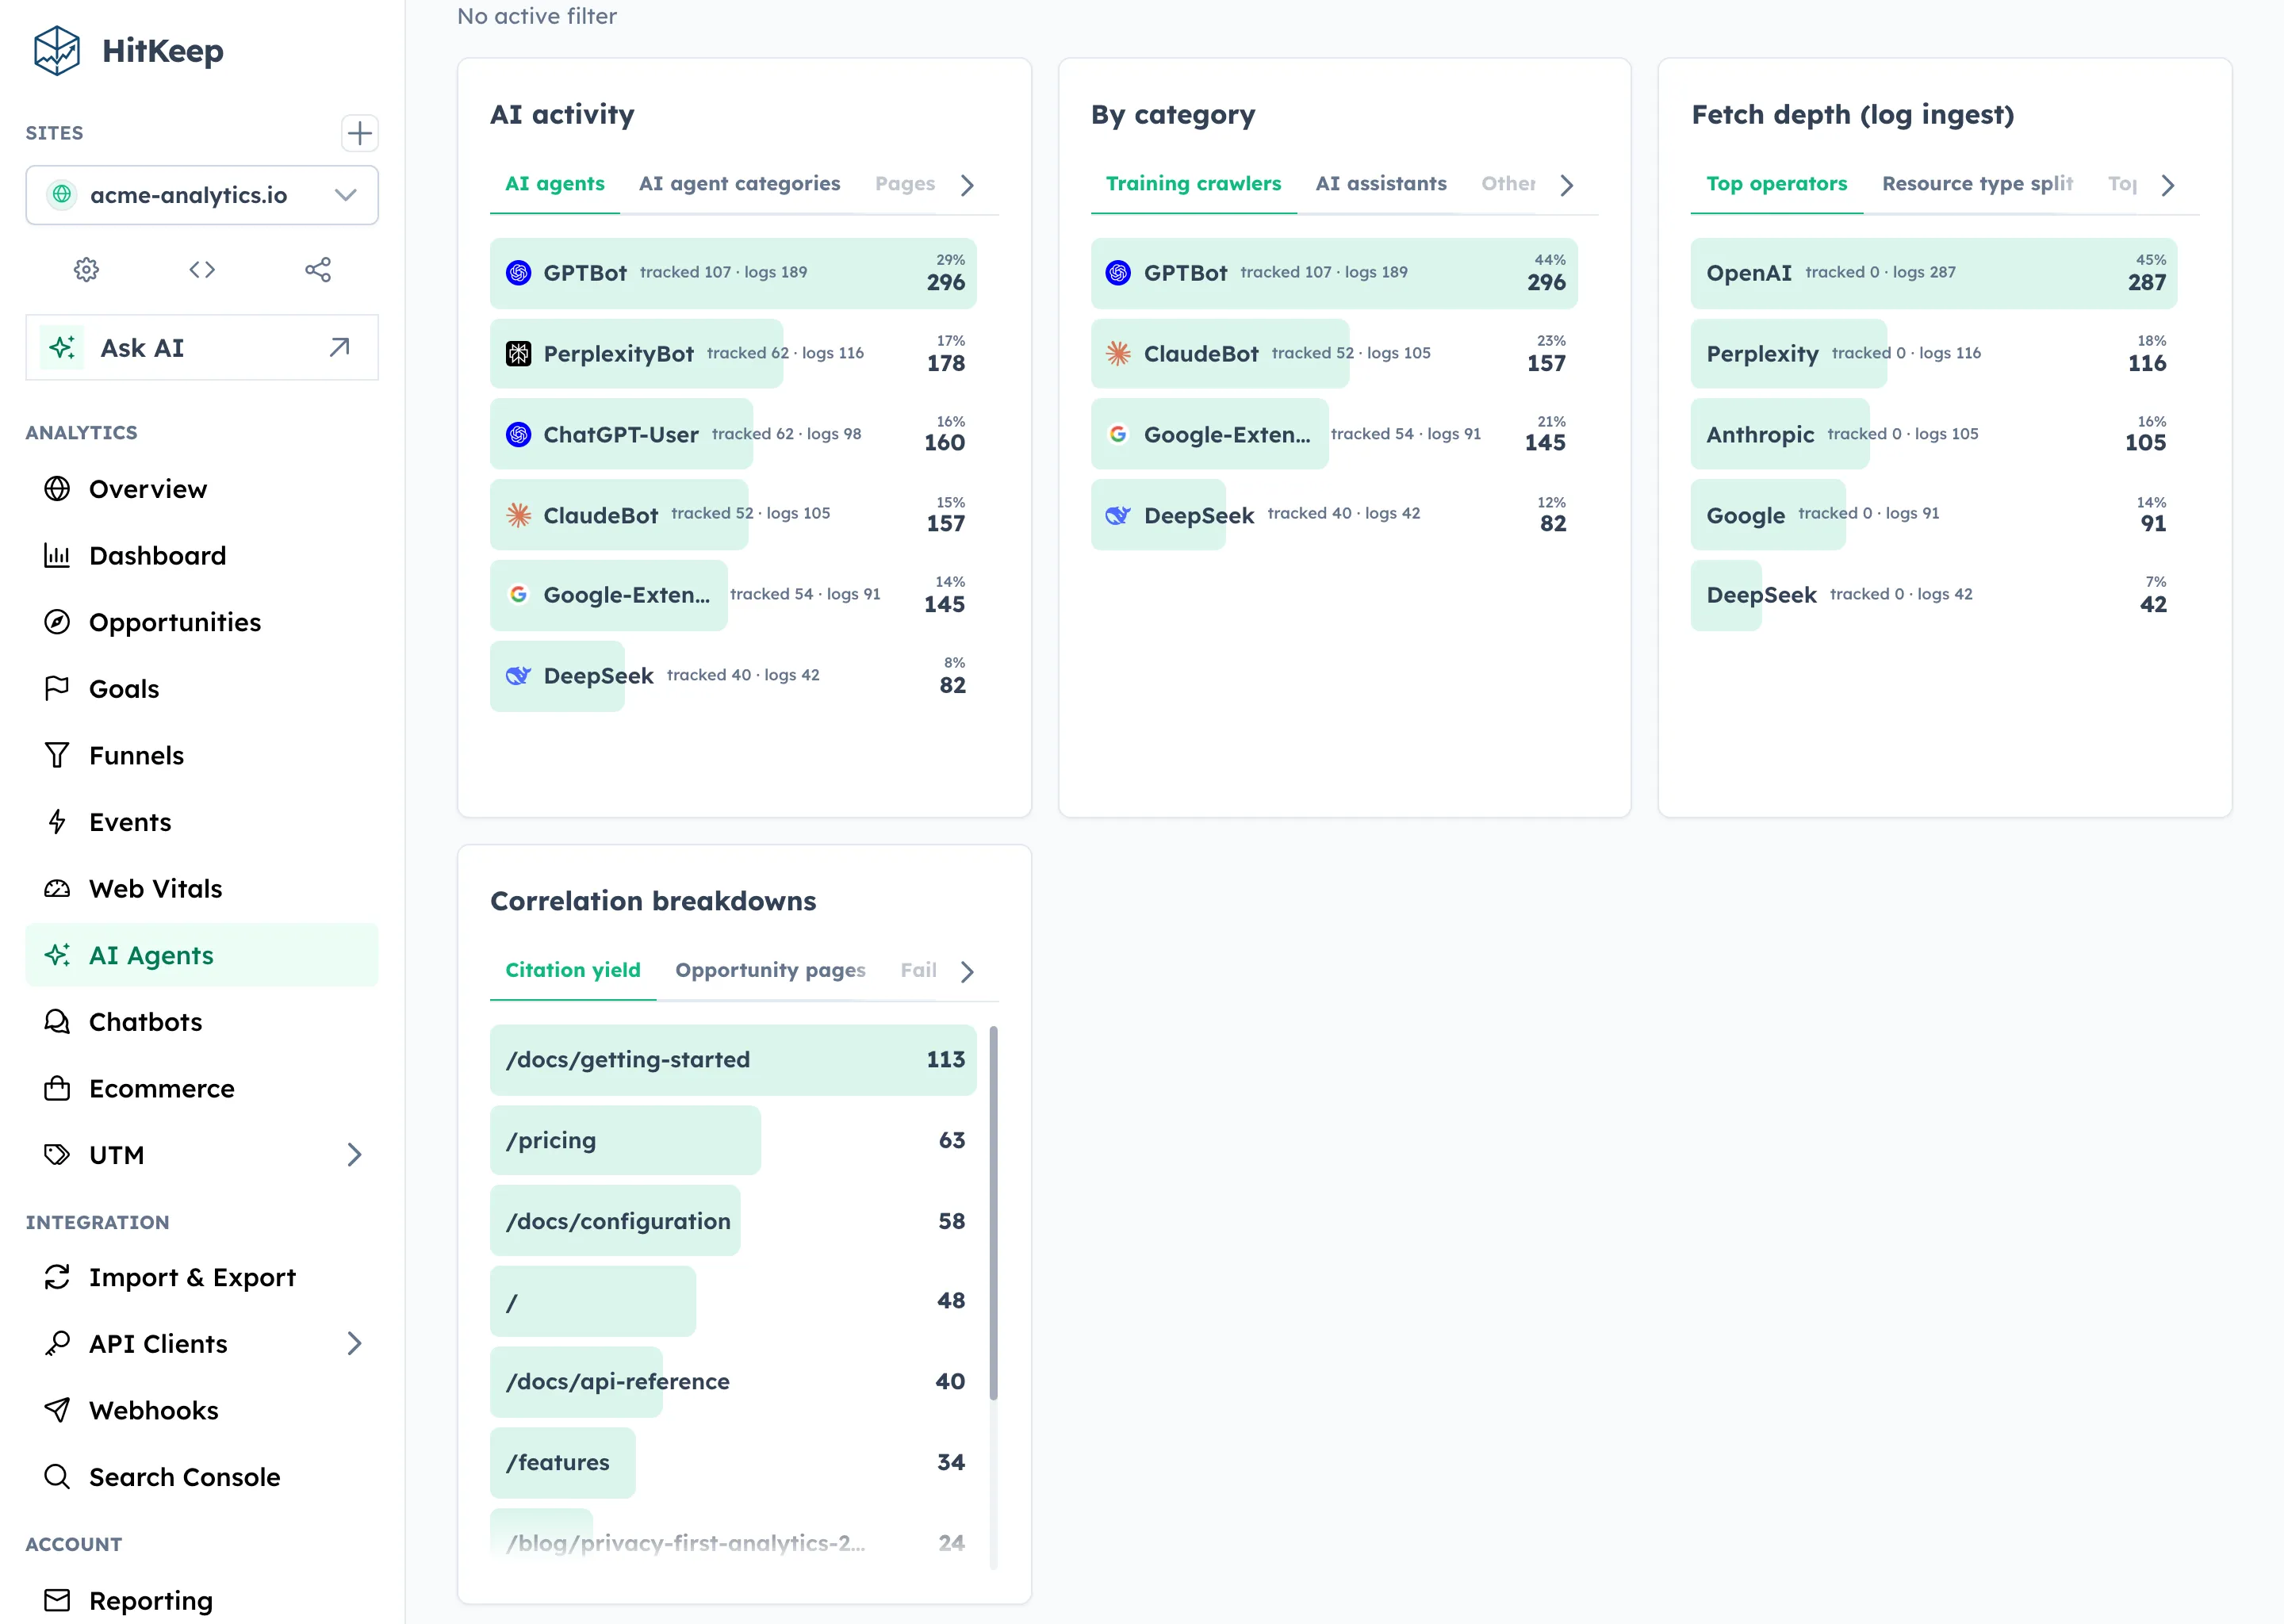
Task: Select the /pricing citation row
Action: coord(733,1140)
